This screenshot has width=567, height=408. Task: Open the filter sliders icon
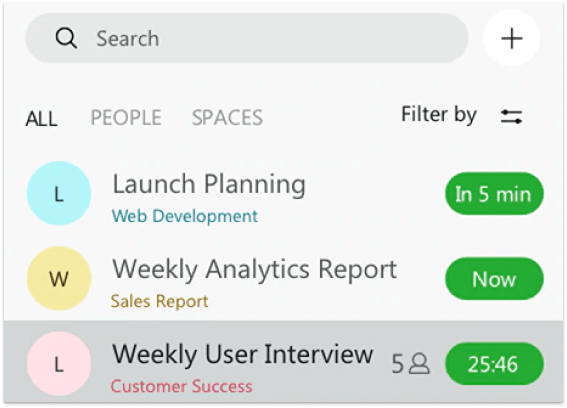pyautogui.click(x=511, y=116)
